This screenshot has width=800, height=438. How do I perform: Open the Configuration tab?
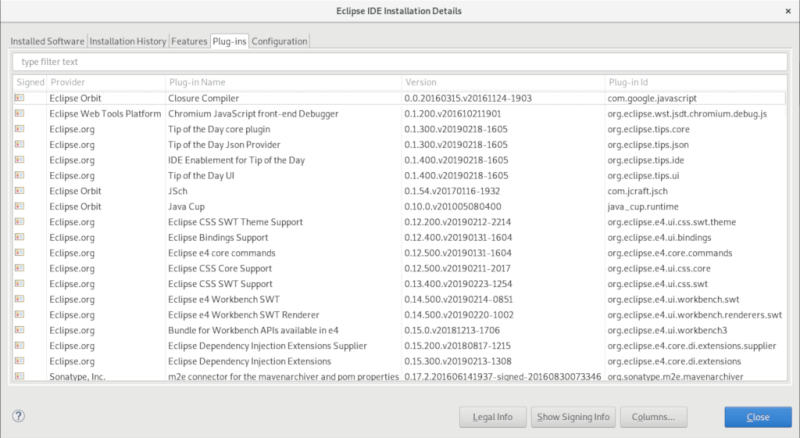pos(279,41)
